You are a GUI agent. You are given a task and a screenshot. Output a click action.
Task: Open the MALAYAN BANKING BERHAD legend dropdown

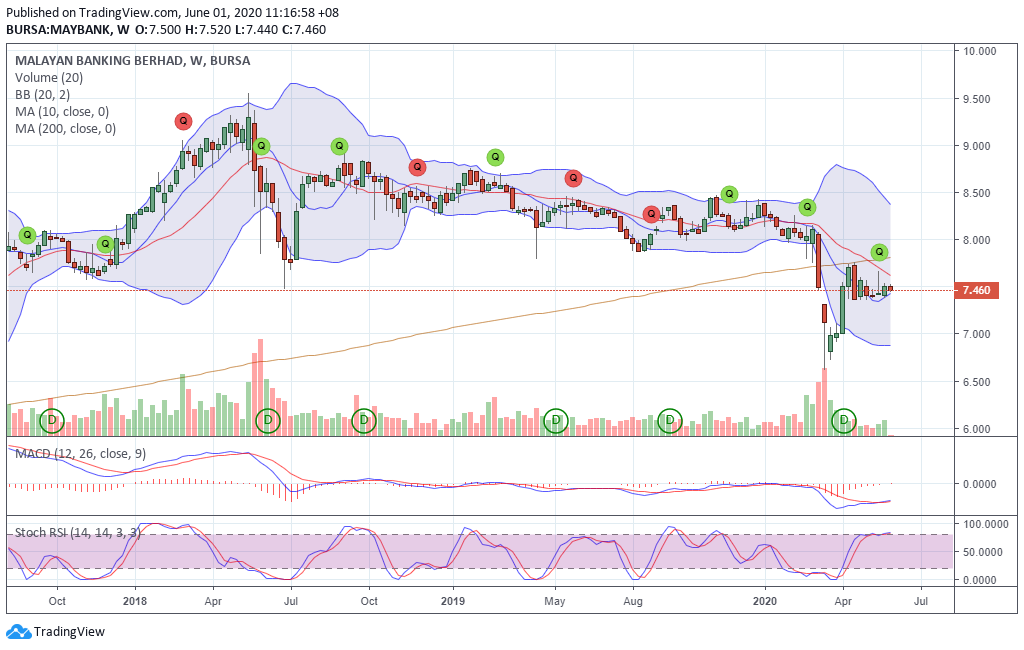click(x=131, y=61)
